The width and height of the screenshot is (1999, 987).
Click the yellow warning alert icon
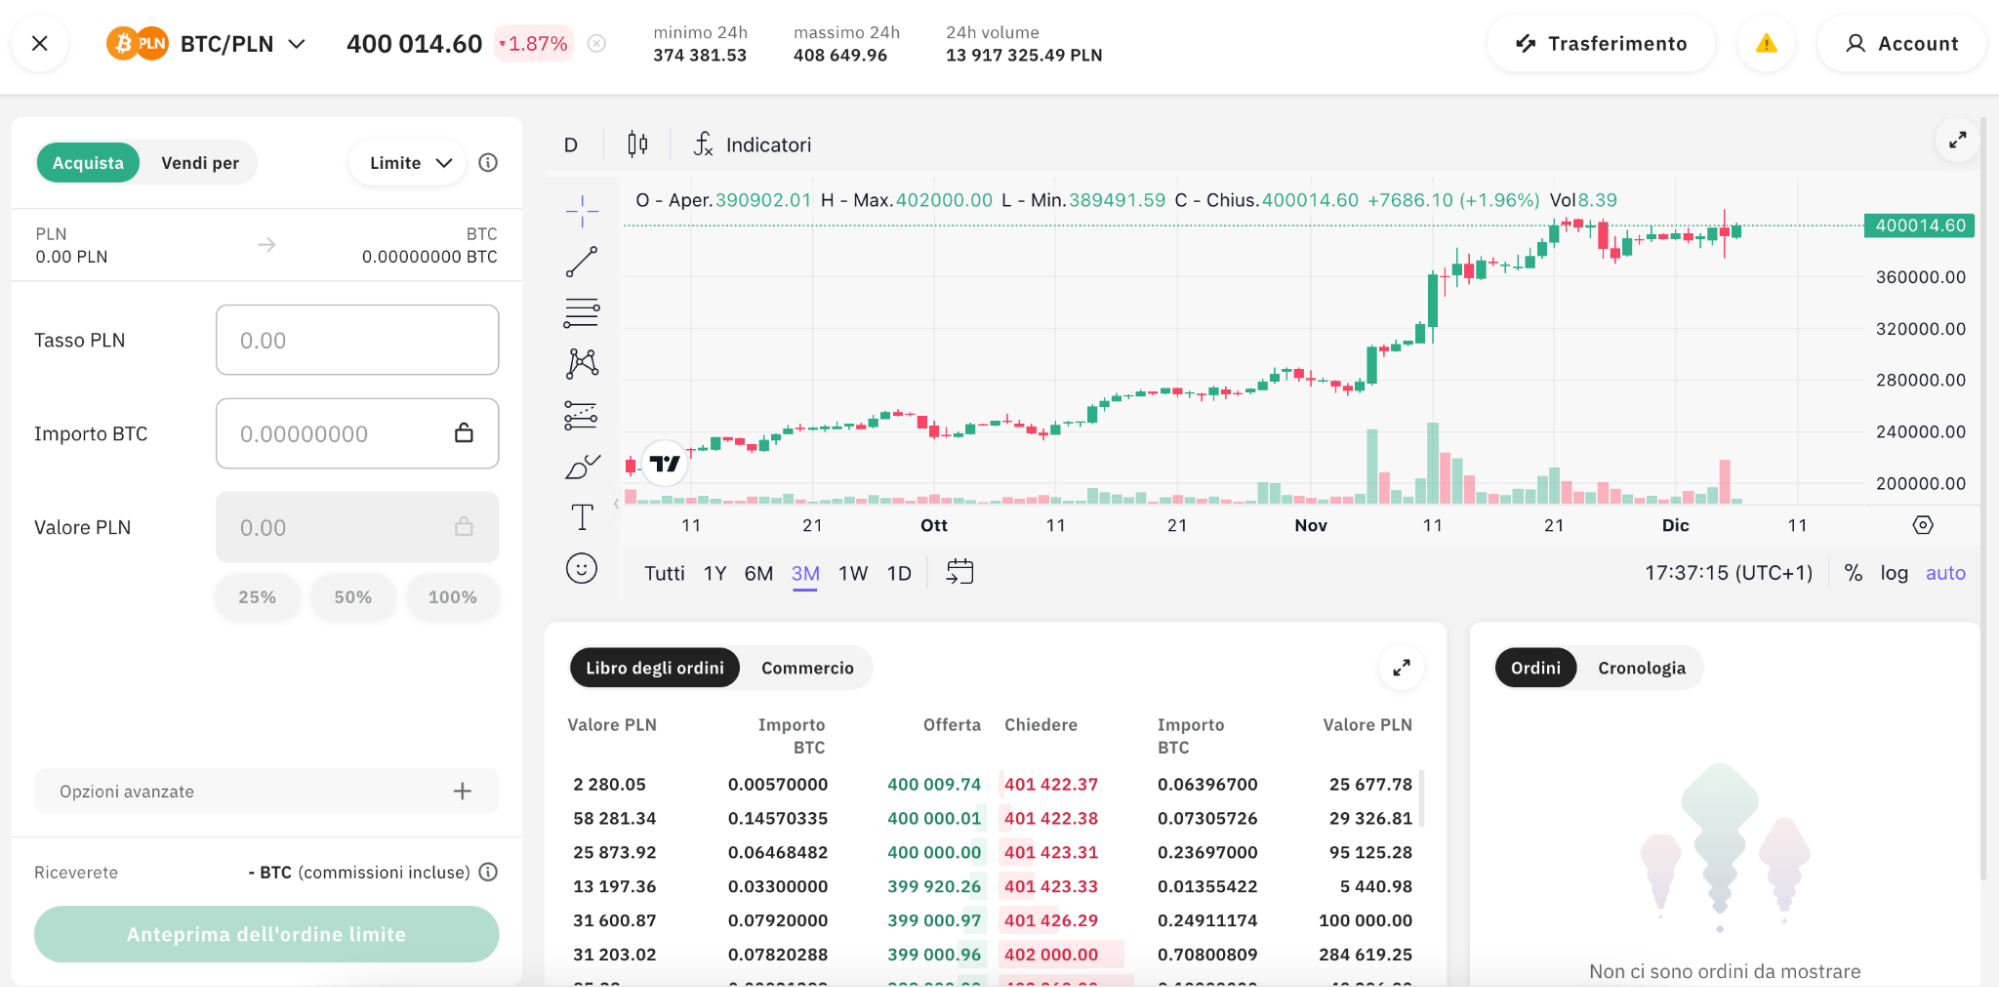pyautogui.click(x=1766, y=44)
